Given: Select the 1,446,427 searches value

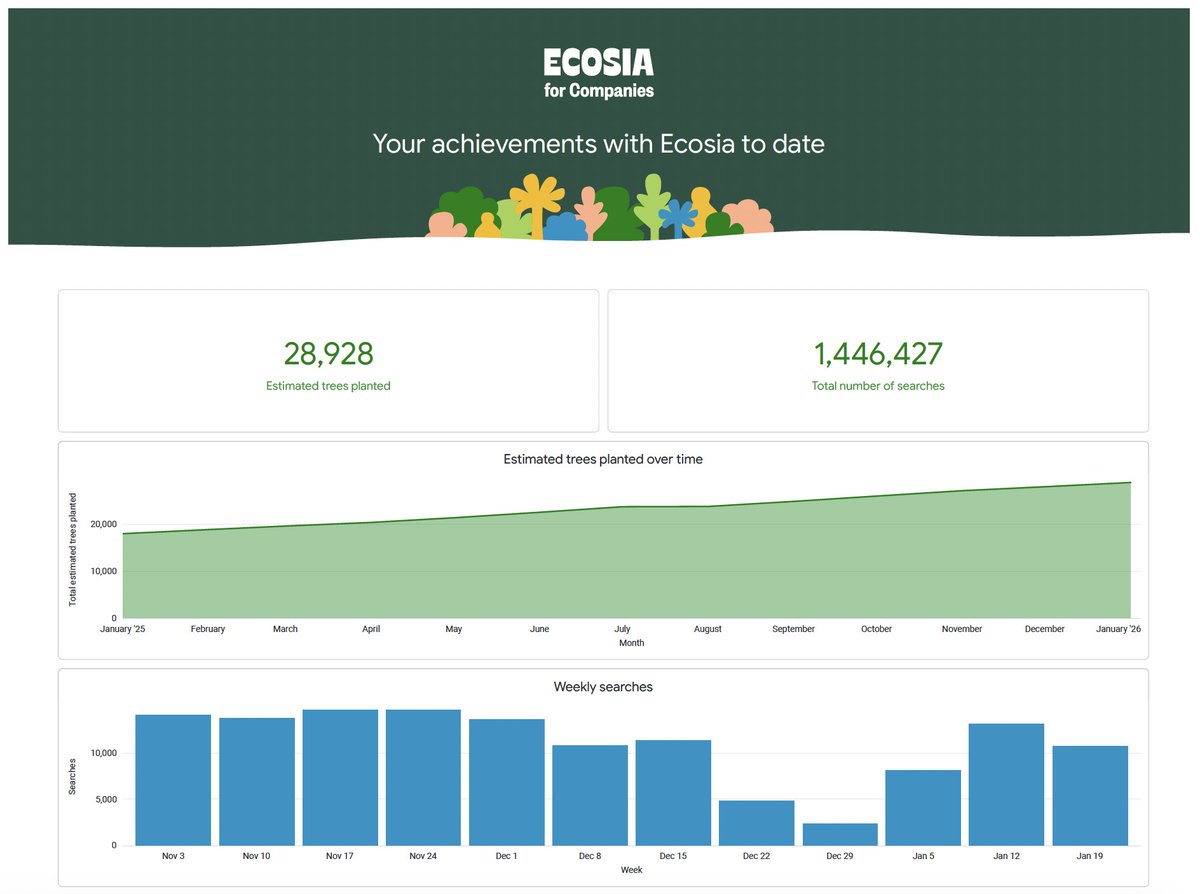Looking at the screenshot, I should 878,354.
